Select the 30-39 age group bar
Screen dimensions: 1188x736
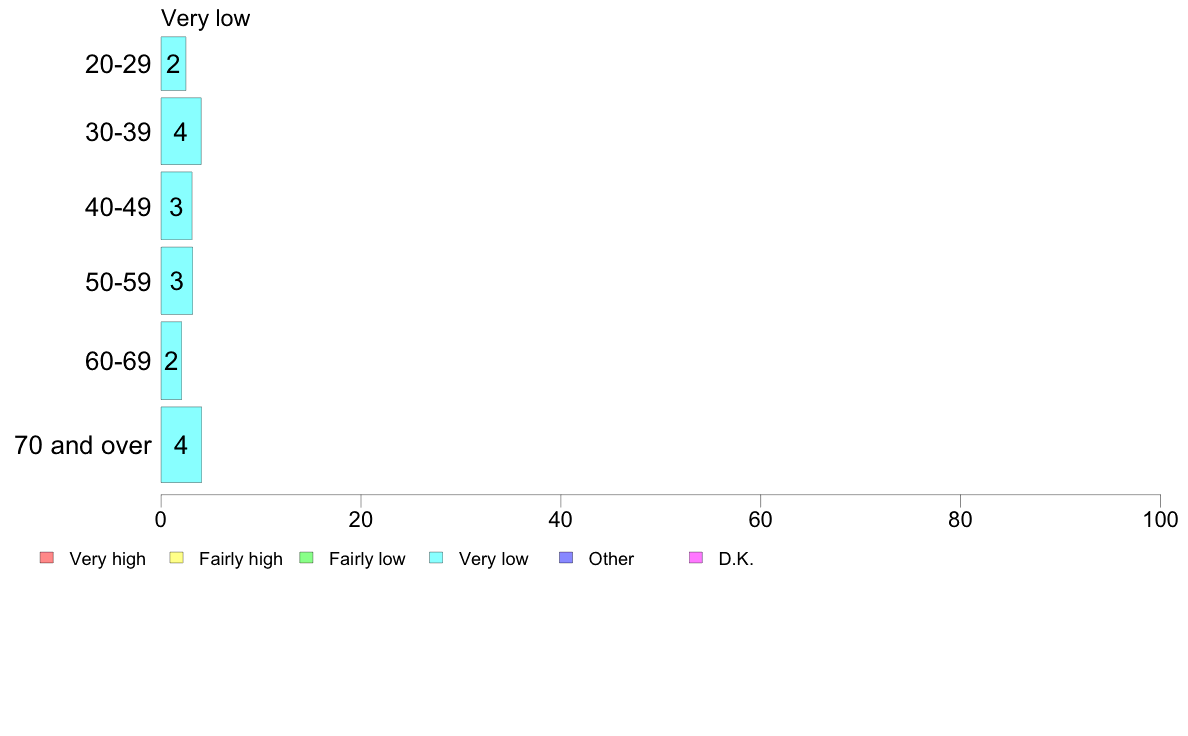coord(181,131)
